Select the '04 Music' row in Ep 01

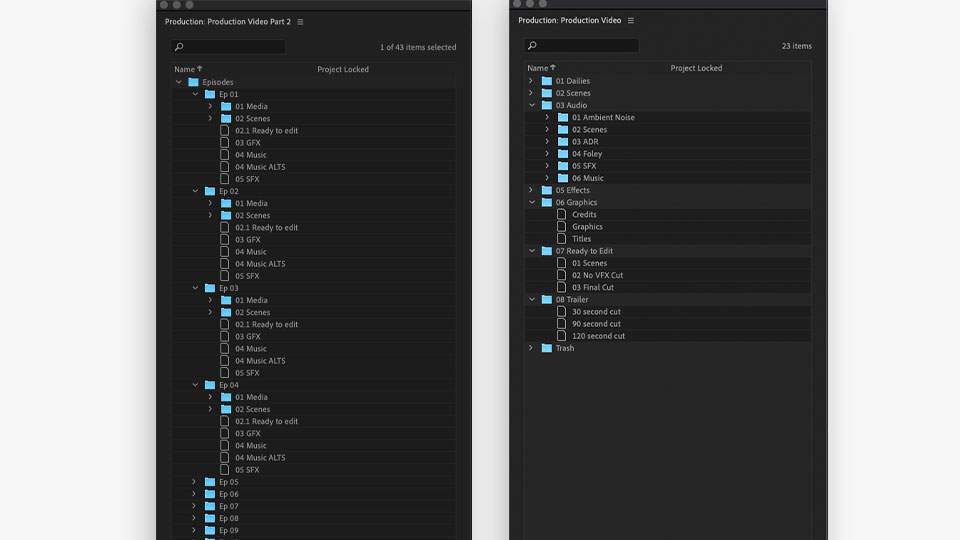coord(313,155)
